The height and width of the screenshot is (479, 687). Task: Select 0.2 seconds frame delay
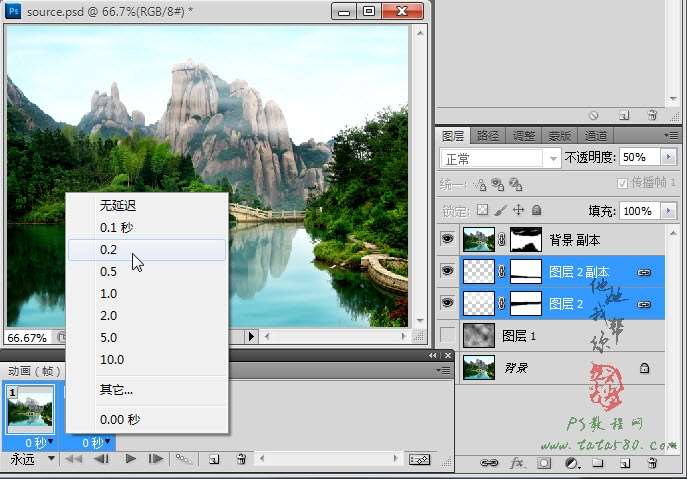[108, 250]
